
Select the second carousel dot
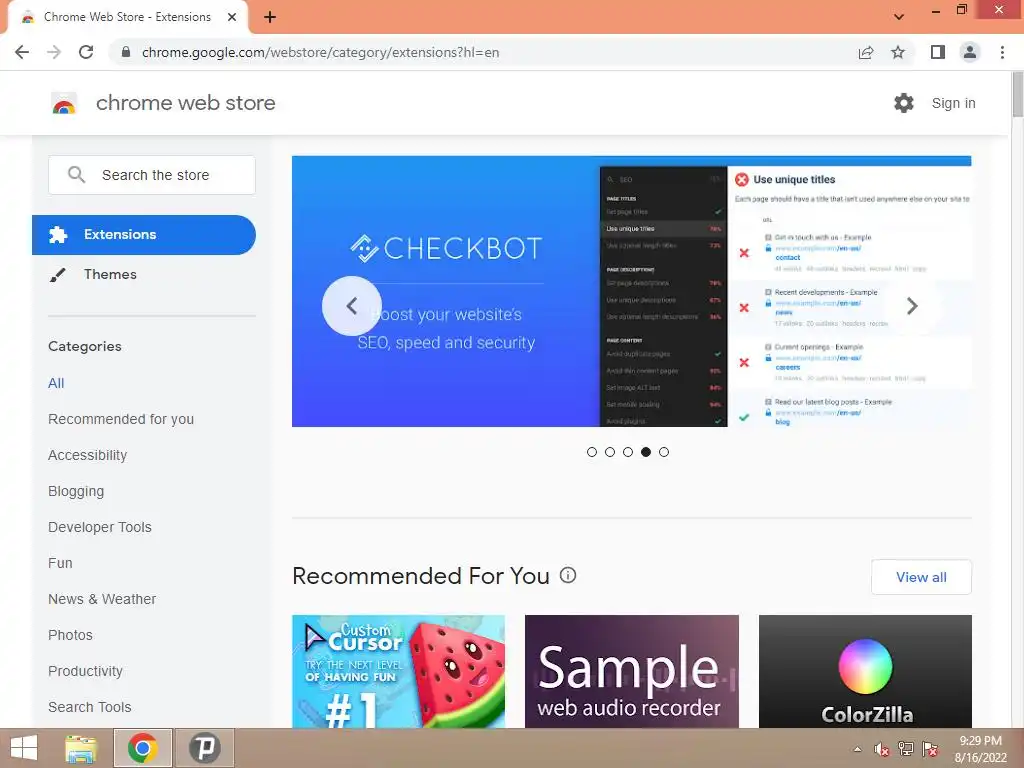(610, 452)
